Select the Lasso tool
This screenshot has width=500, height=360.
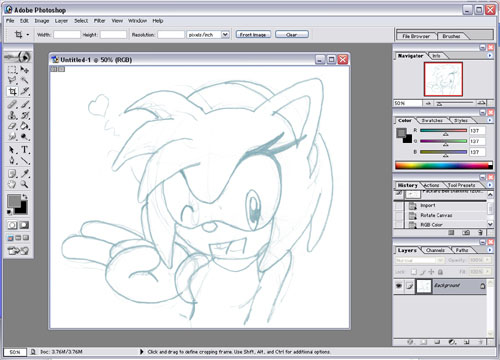(12, 80)
